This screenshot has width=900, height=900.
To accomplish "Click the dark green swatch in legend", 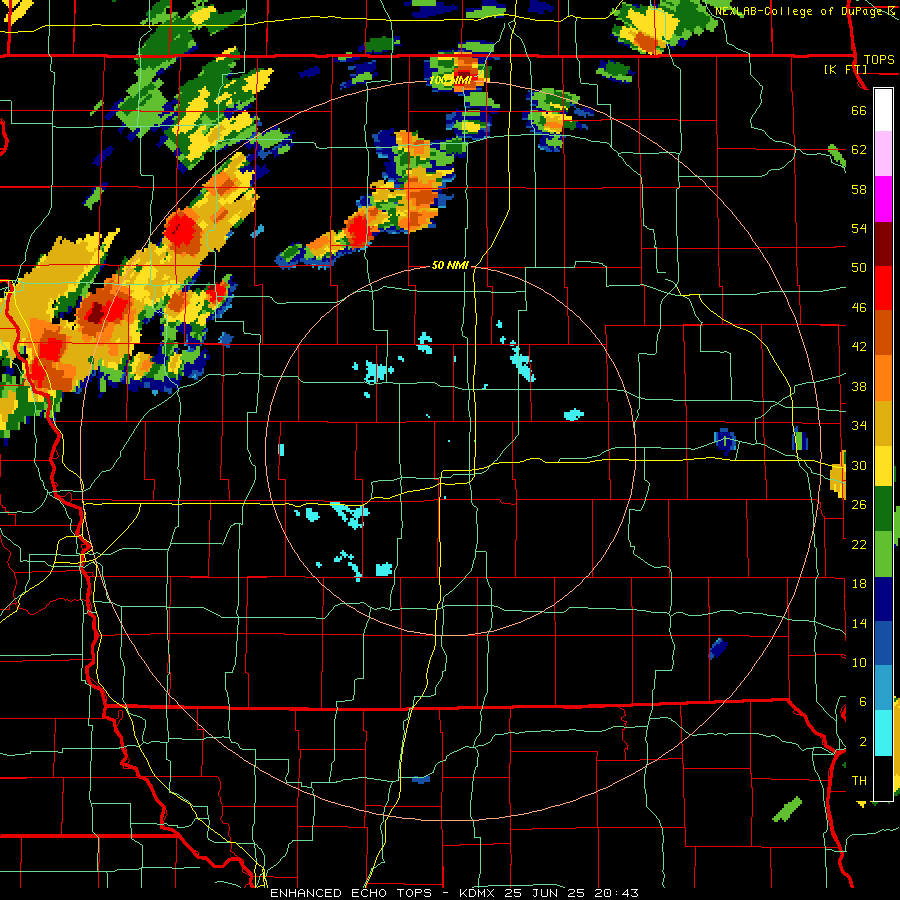I will (883, 509).
